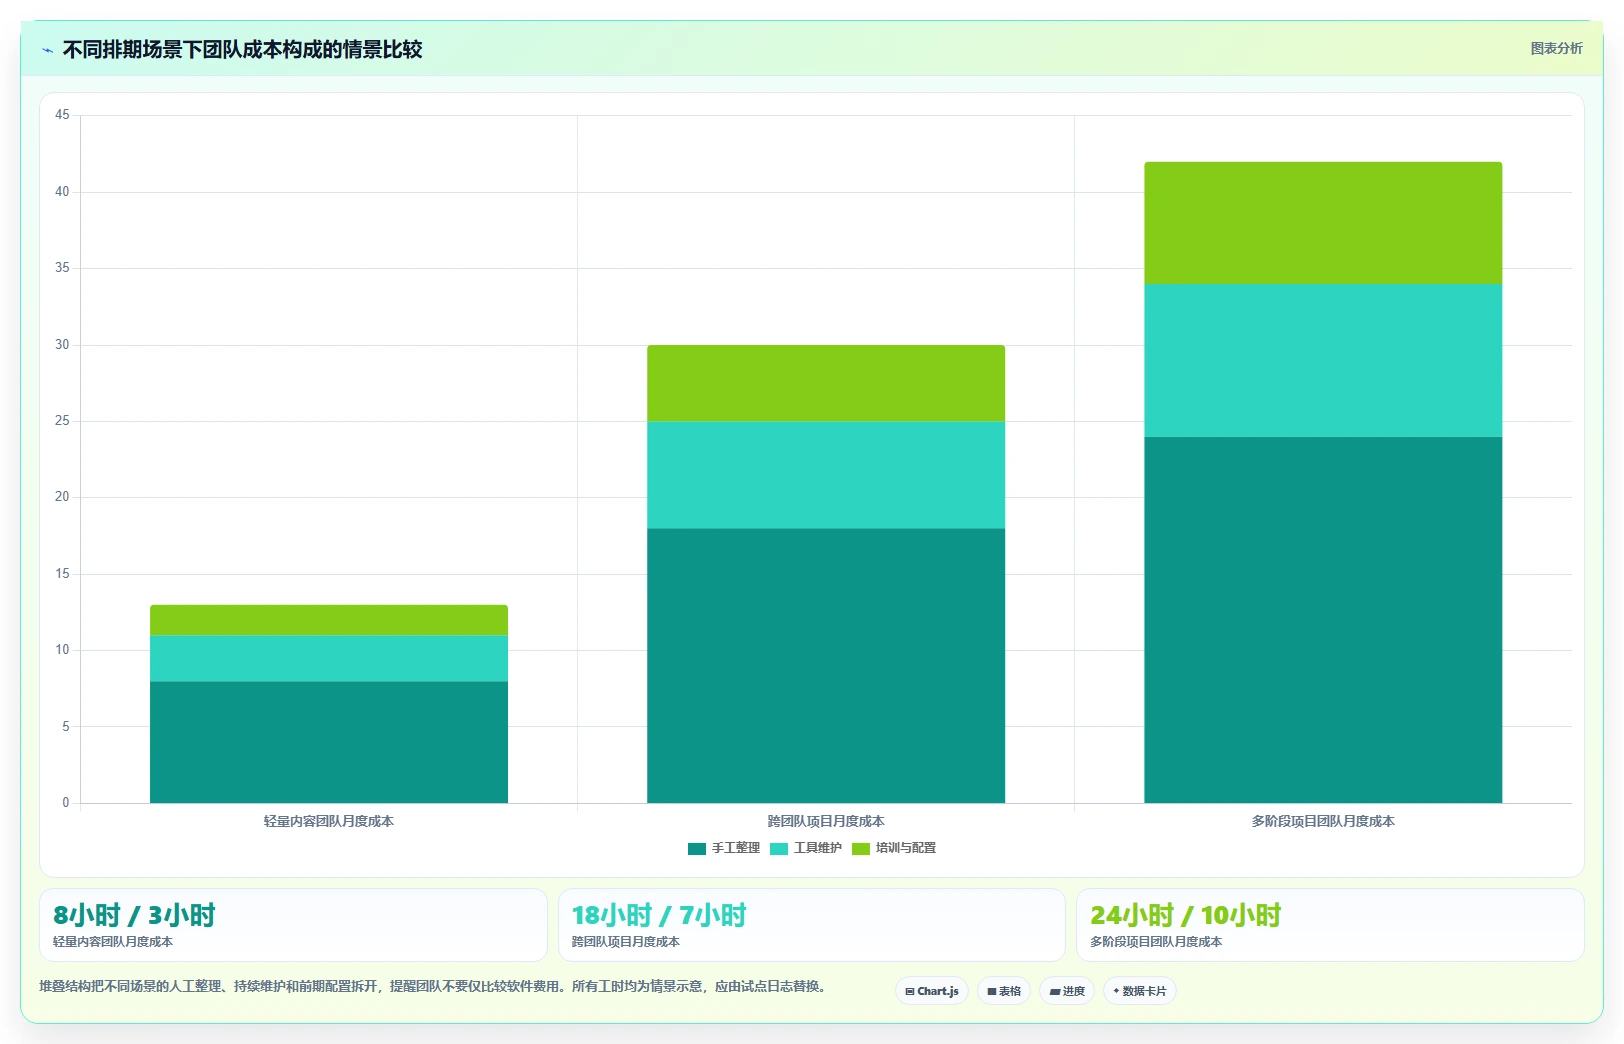Click the 跨团队项目月度成本 caption in second card
Viewport: 1624px width, 1044px height.
626,942
